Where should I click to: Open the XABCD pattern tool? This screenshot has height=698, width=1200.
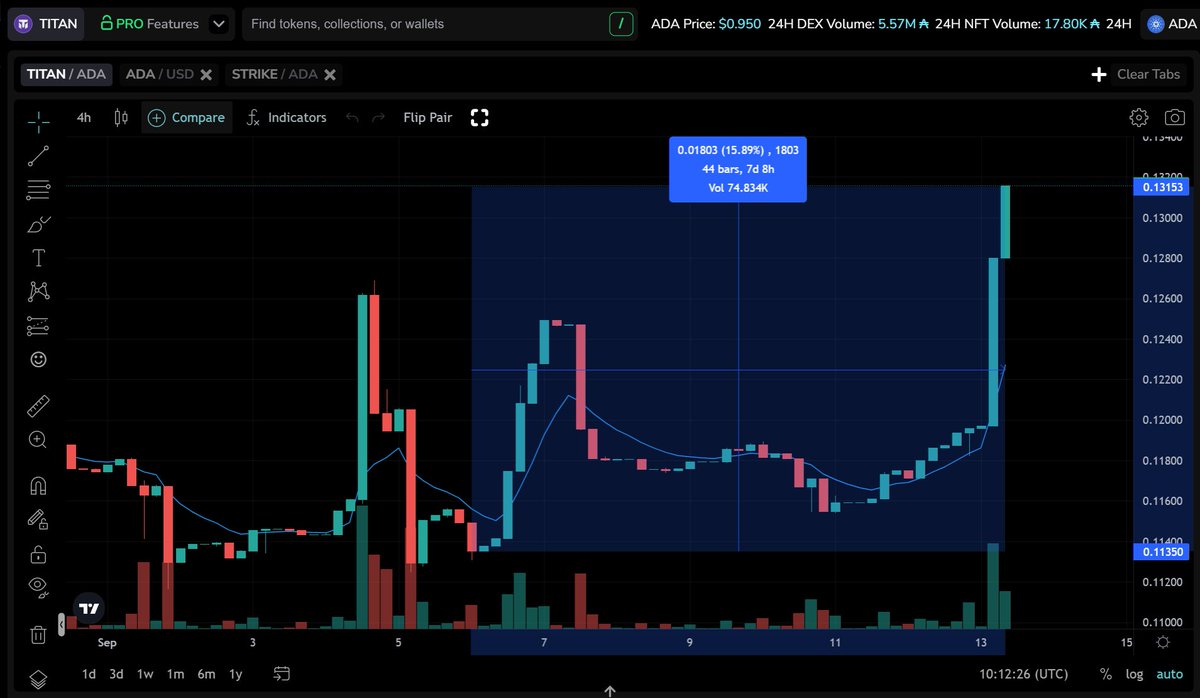click(38, 291)
